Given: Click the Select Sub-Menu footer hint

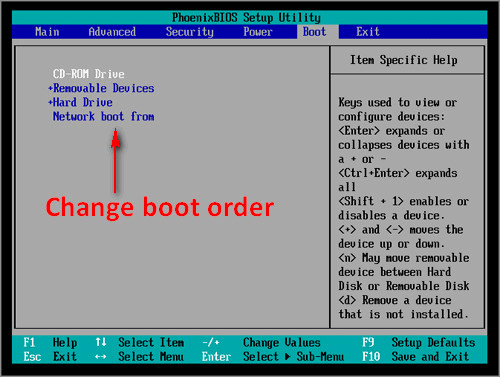Looking at the screenshot, I should click(x=293, y=357).
